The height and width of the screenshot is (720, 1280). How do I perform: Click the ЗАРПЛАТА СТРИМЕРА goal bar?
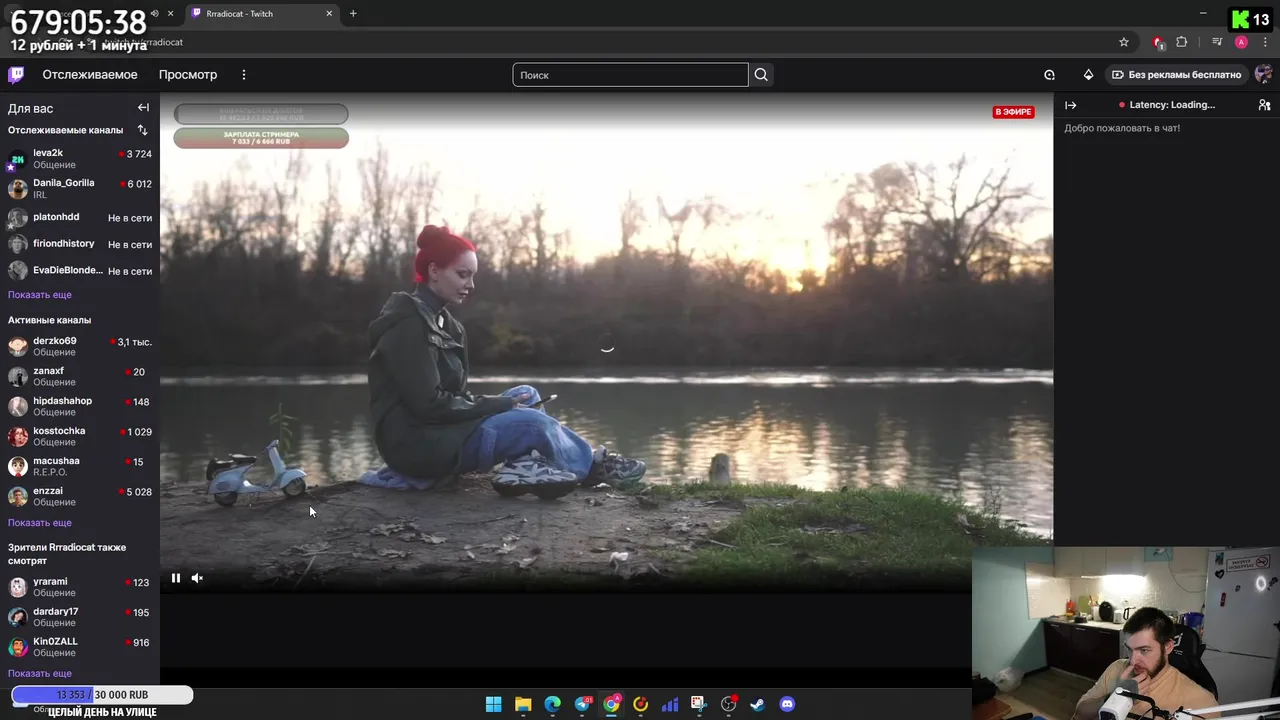pos(261,138)
